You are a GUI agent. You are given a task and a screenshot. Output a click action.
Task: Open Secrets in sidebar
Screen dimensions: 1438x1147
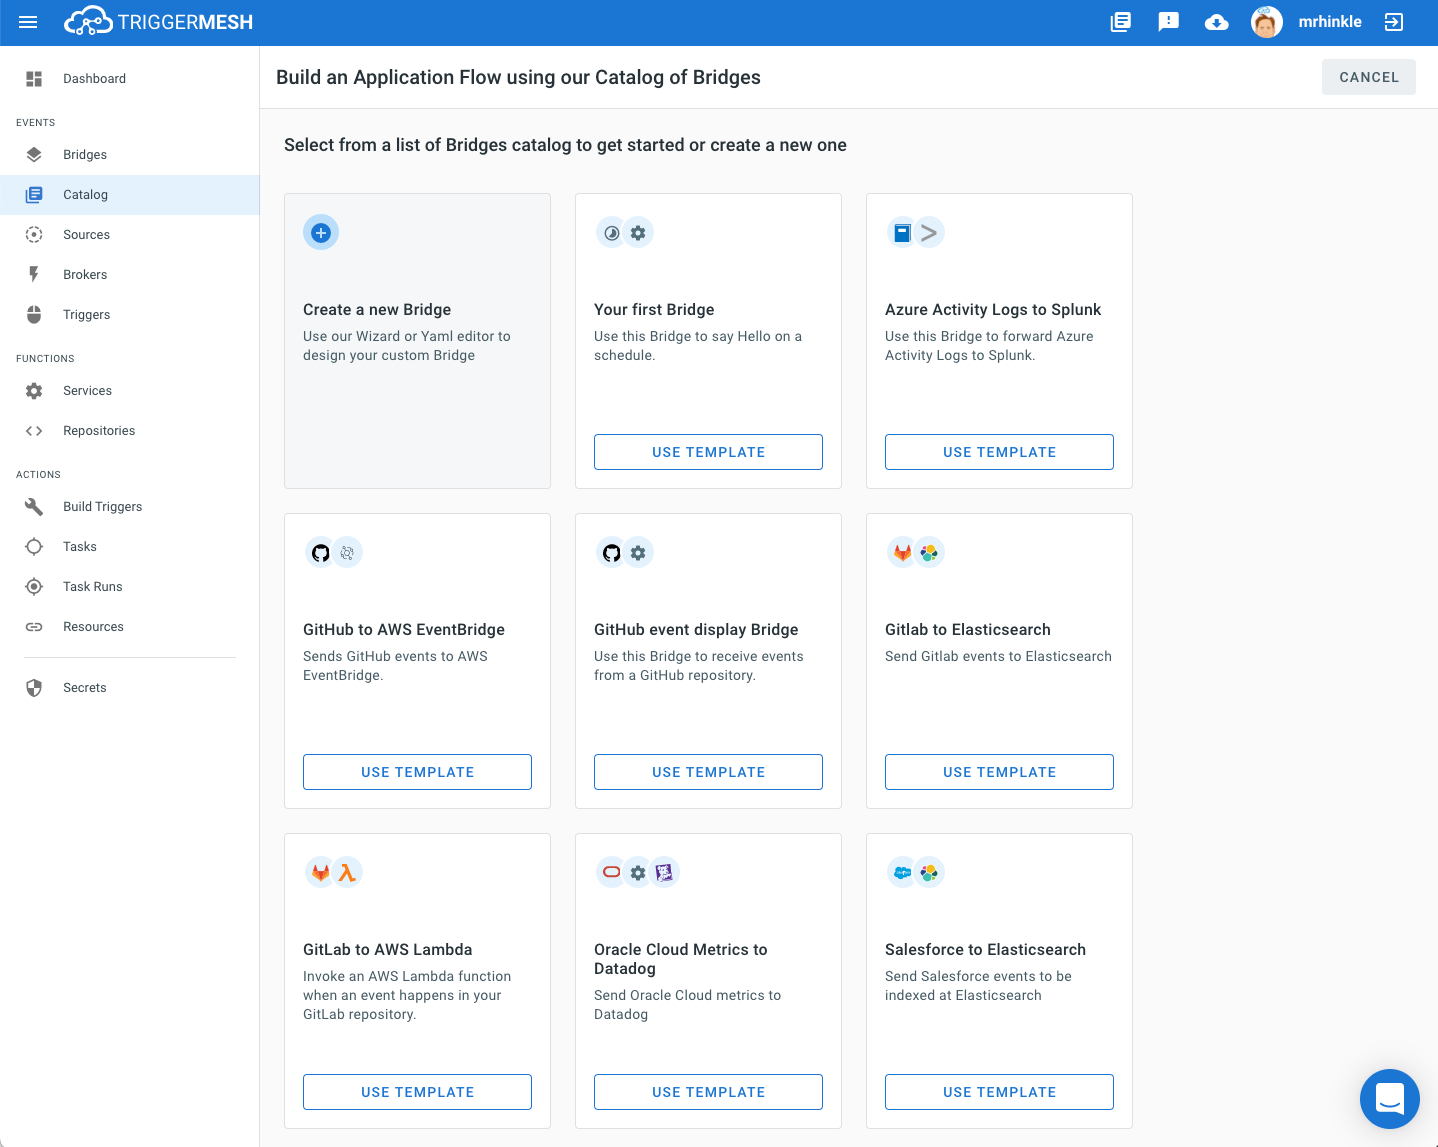pos(130,688)
